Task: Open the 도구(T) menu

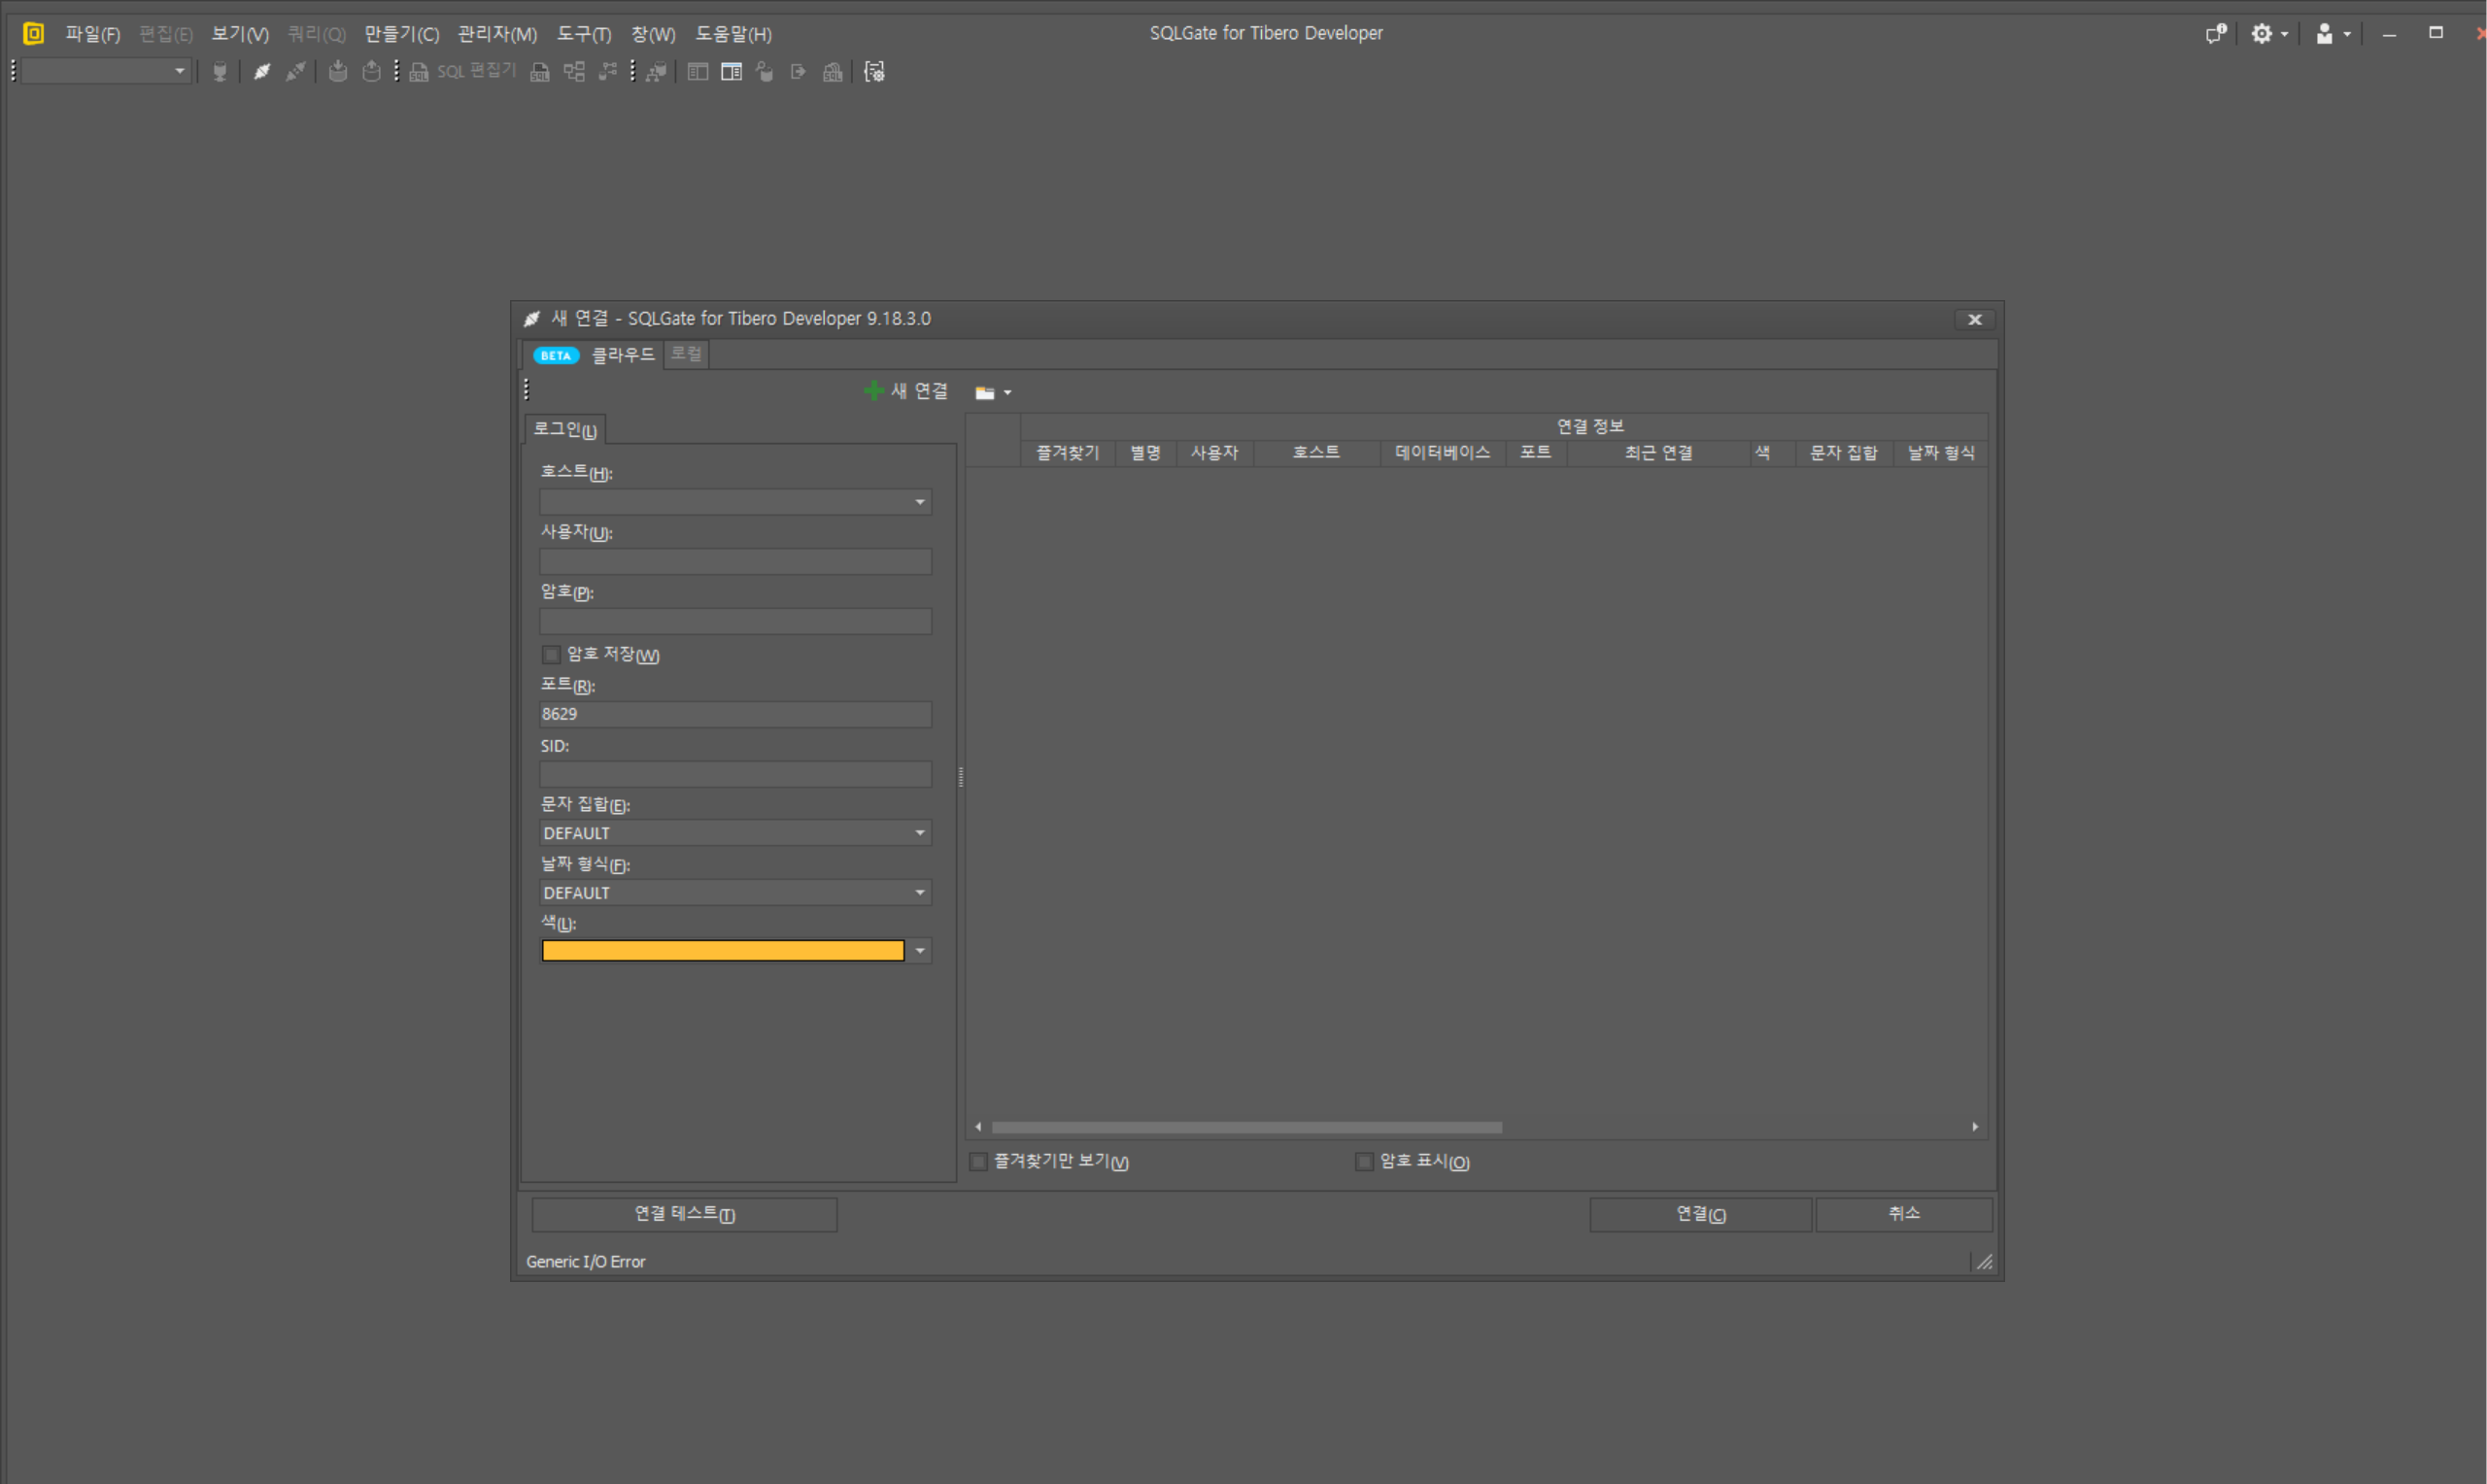Action: tap(583, 34)
